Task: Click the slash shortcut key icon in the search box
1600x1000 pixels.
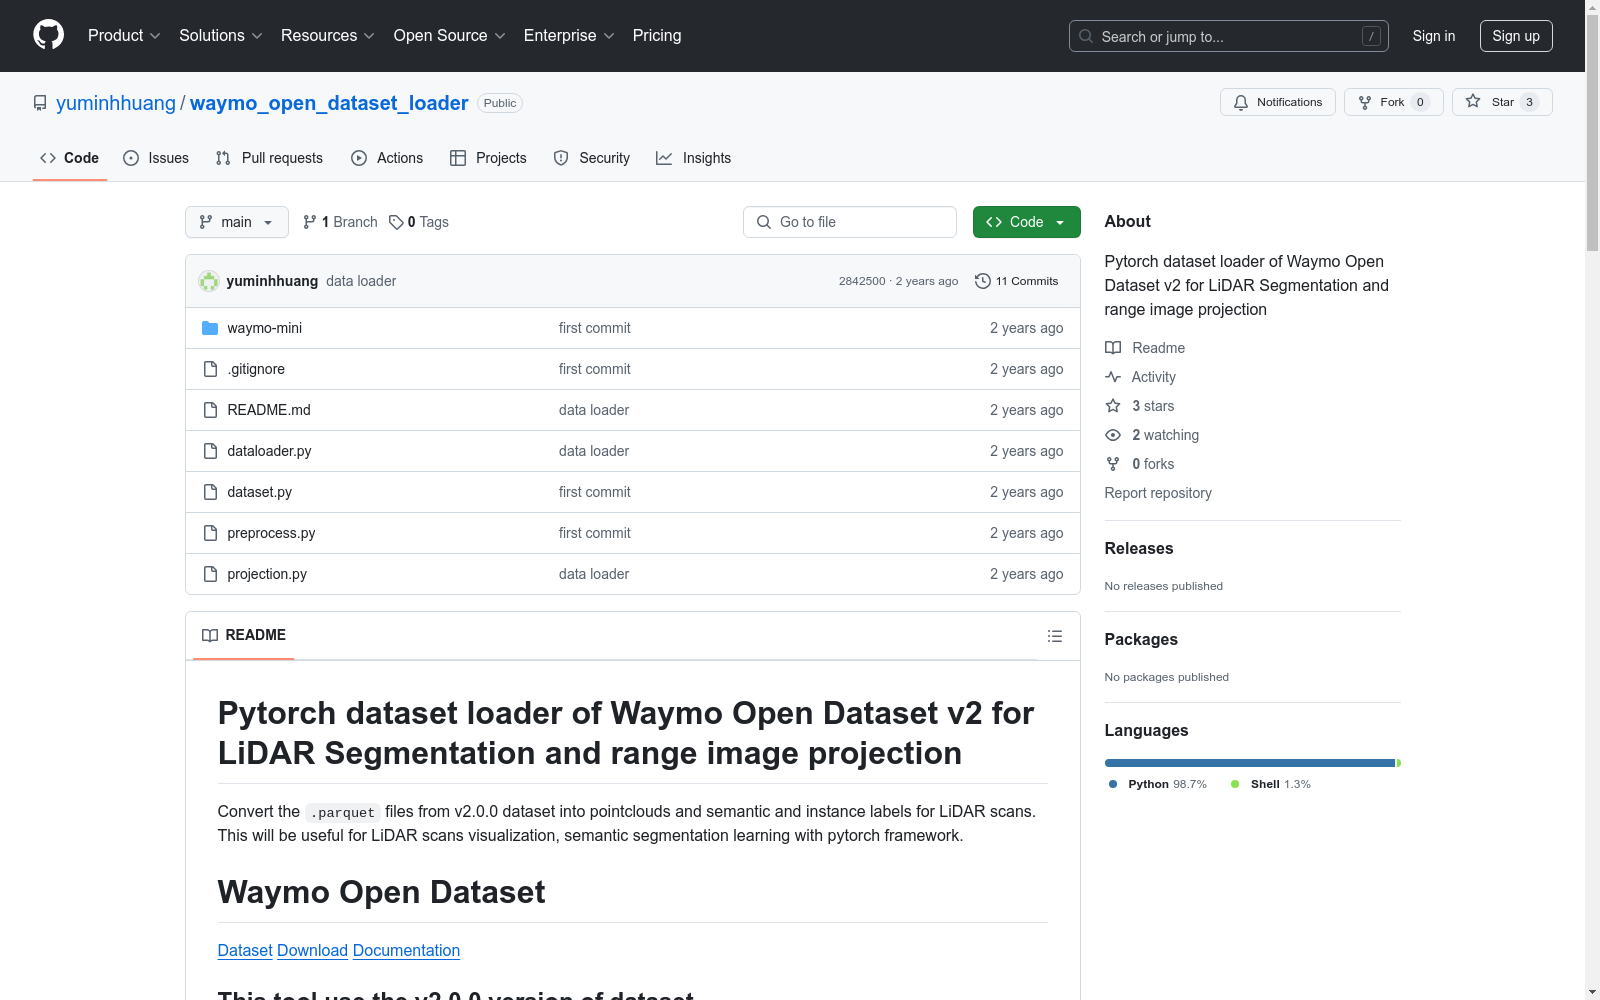Action: pos(1371,36)
